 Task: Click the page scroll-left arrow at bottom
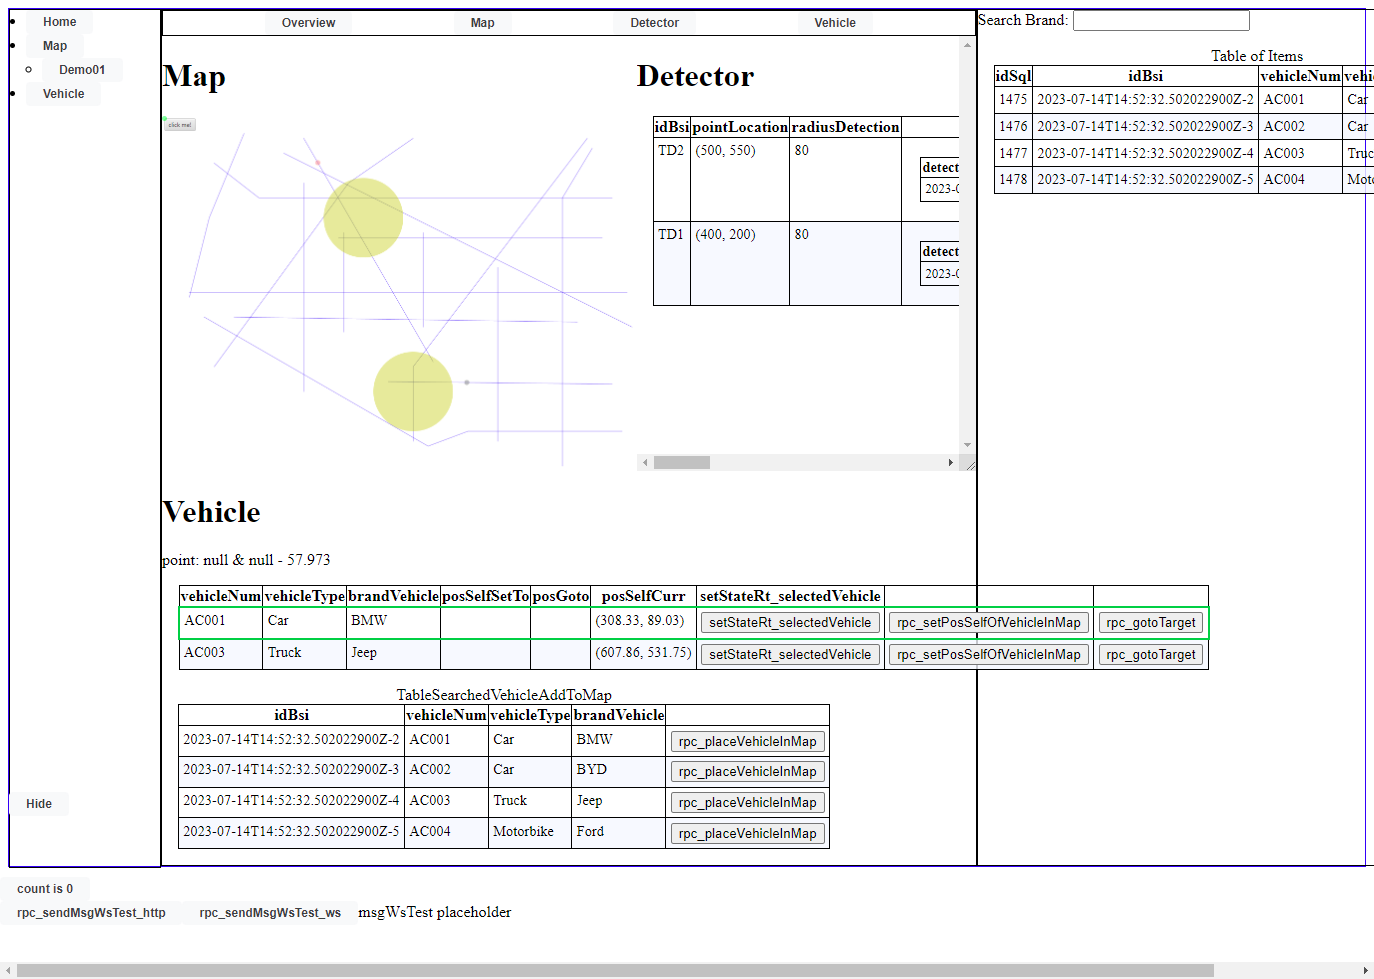[x=7, y=971]
